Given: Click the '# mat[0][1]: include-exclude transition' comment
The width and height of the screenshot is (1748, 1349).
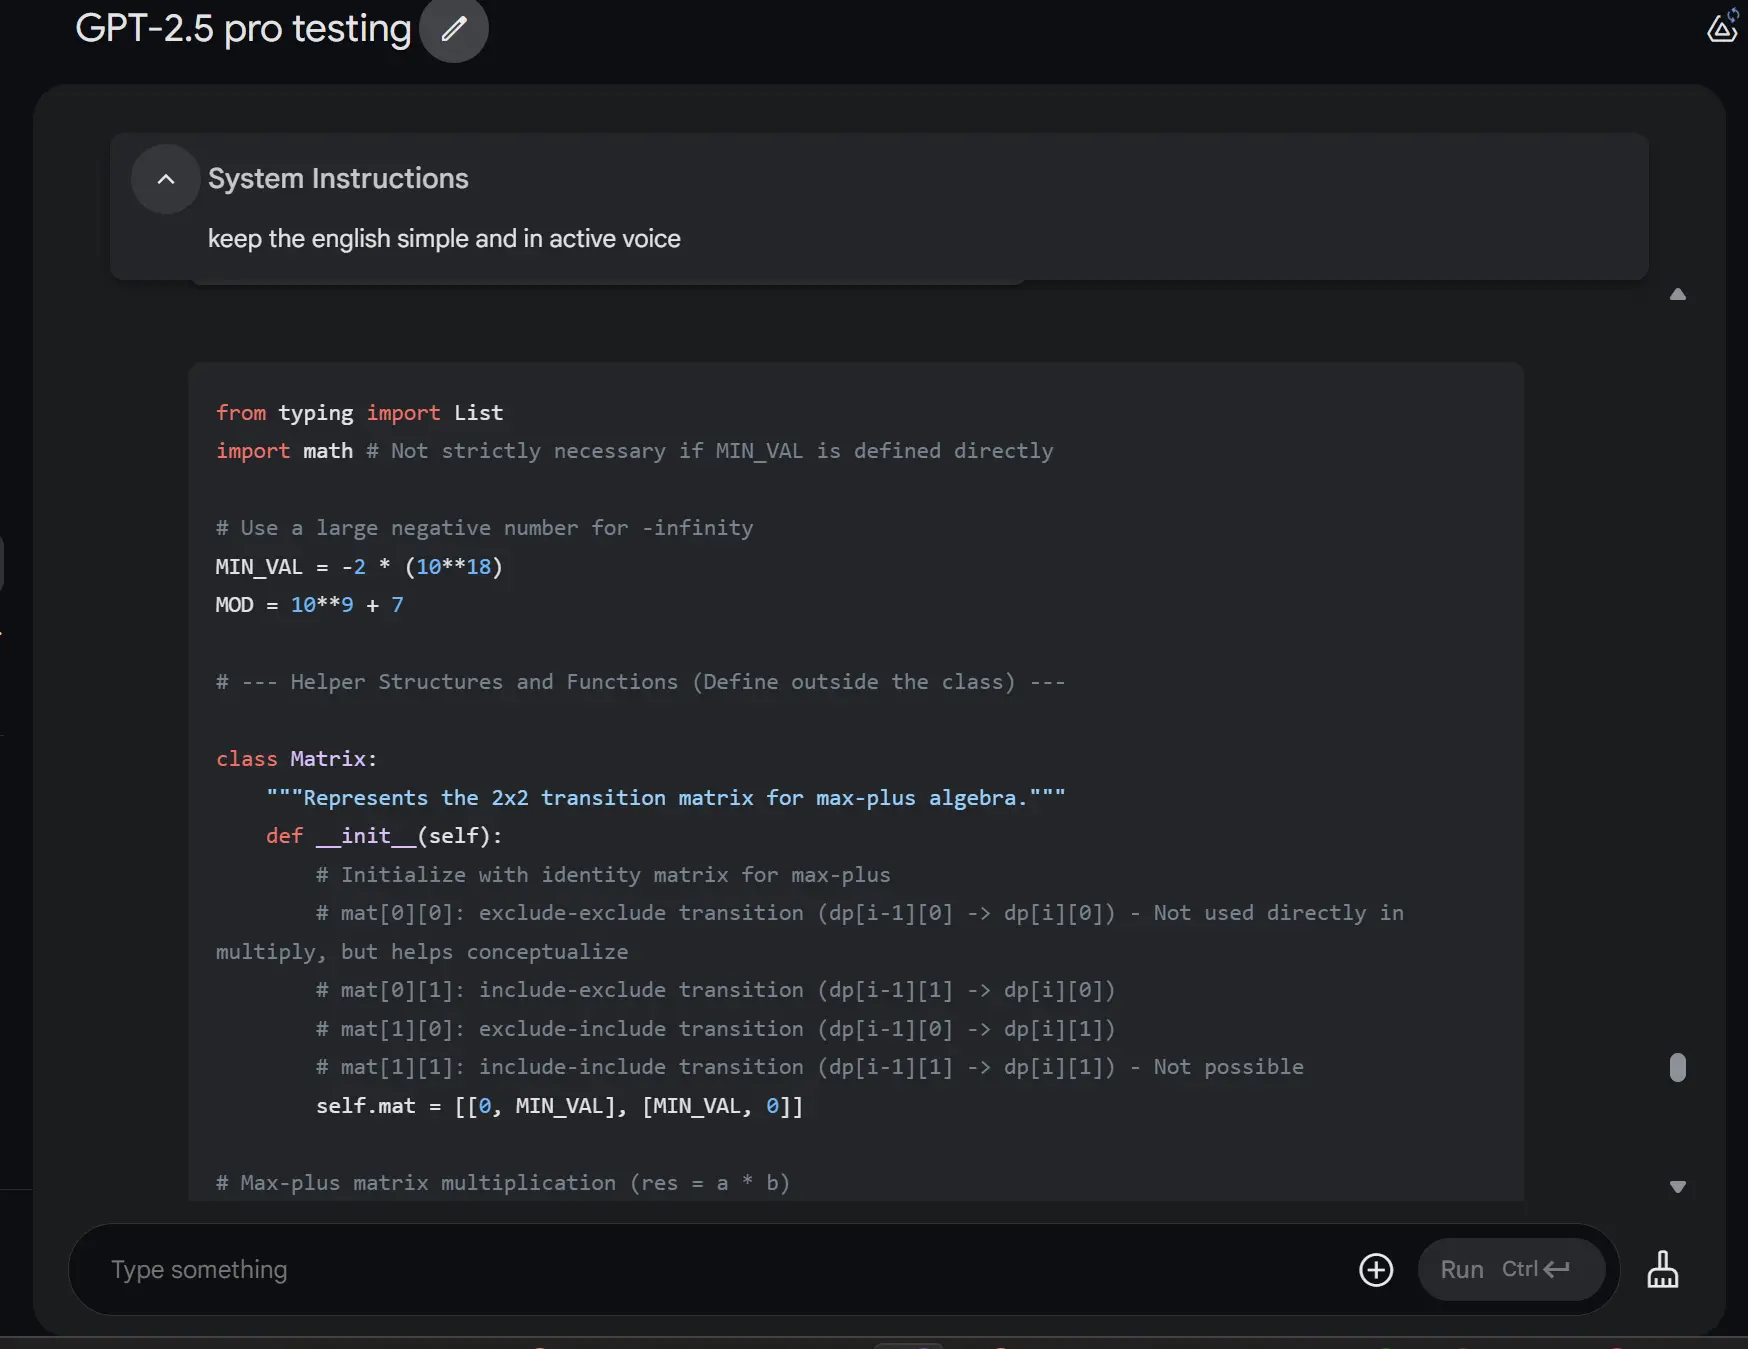Looking at the screenshot, I should (716, 990).
